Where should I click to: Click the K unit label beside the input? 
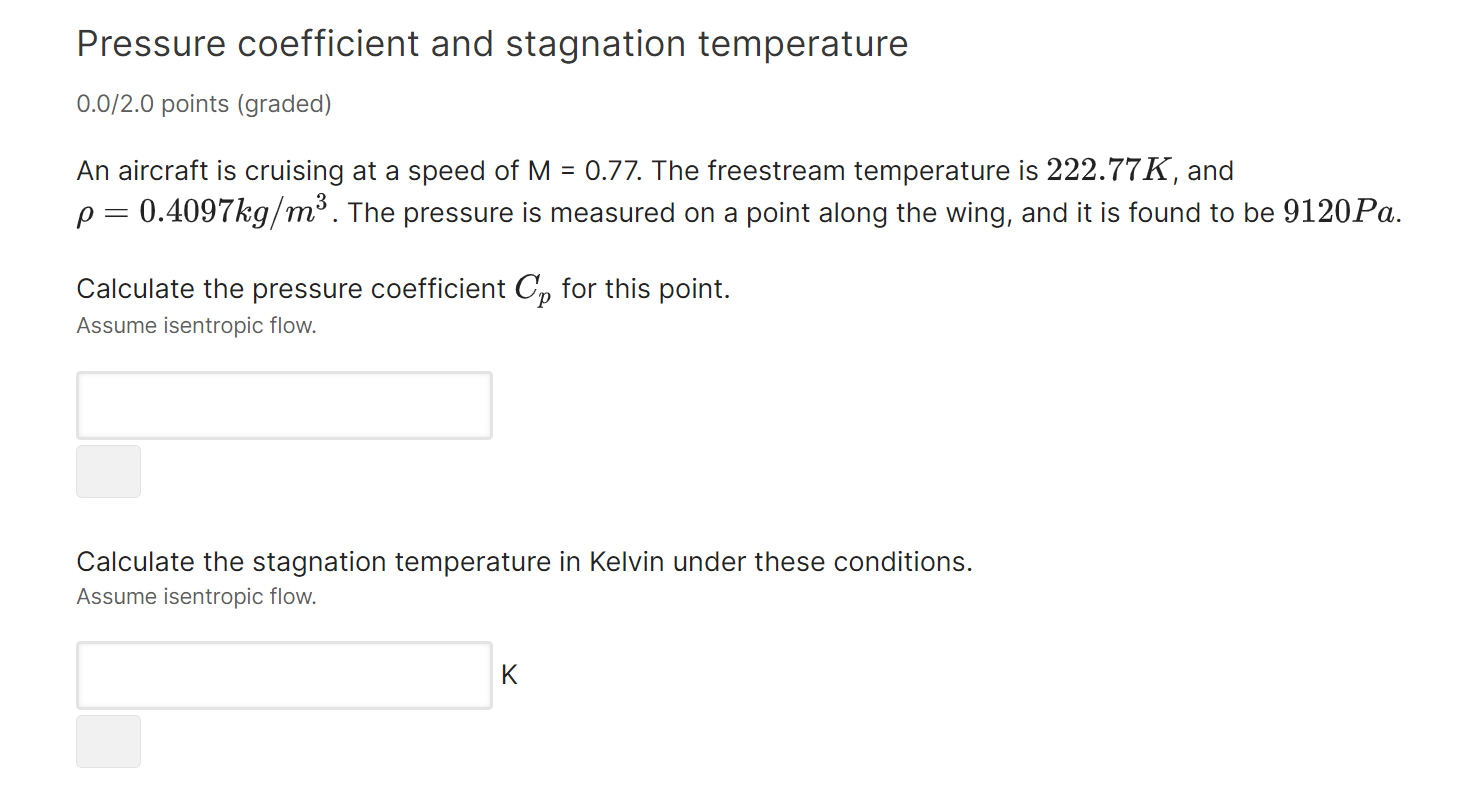coord(510,674)
